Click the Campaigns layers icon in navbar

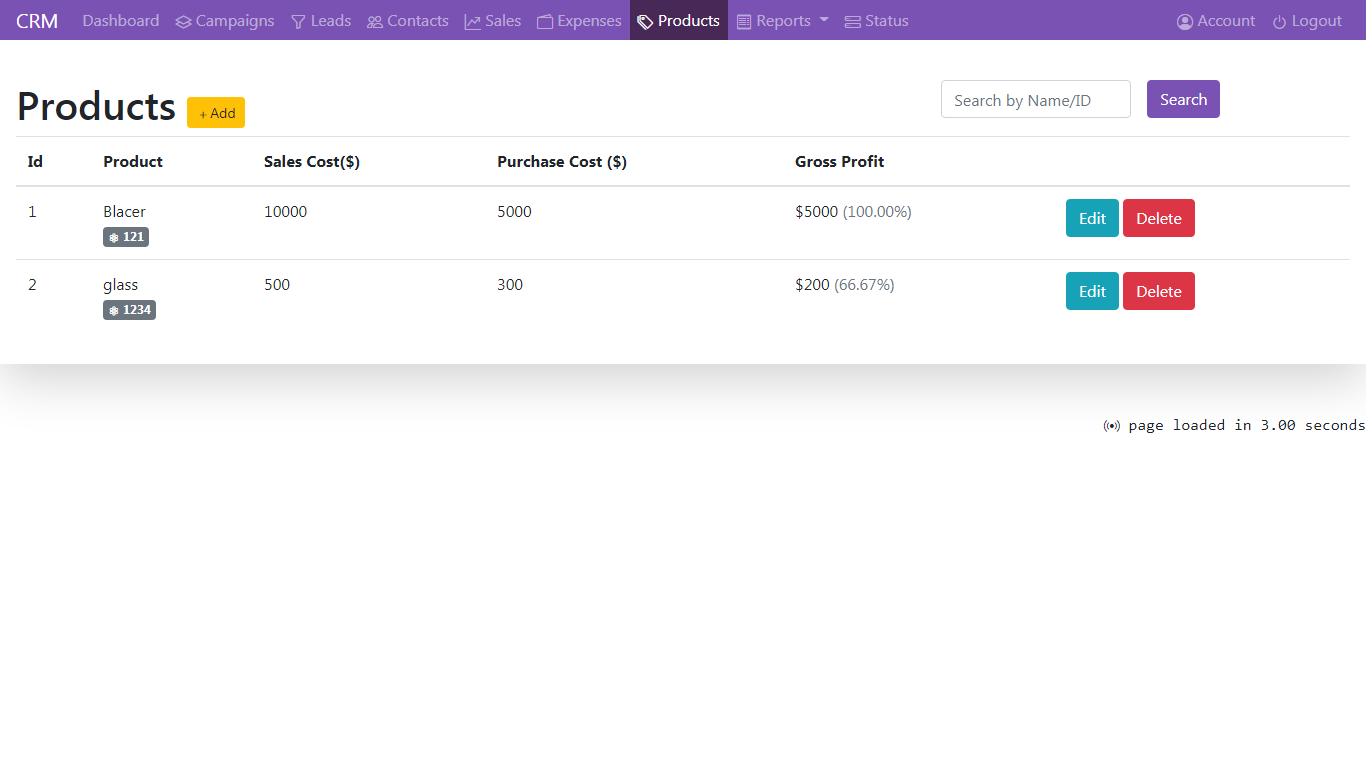click(183, 22)
